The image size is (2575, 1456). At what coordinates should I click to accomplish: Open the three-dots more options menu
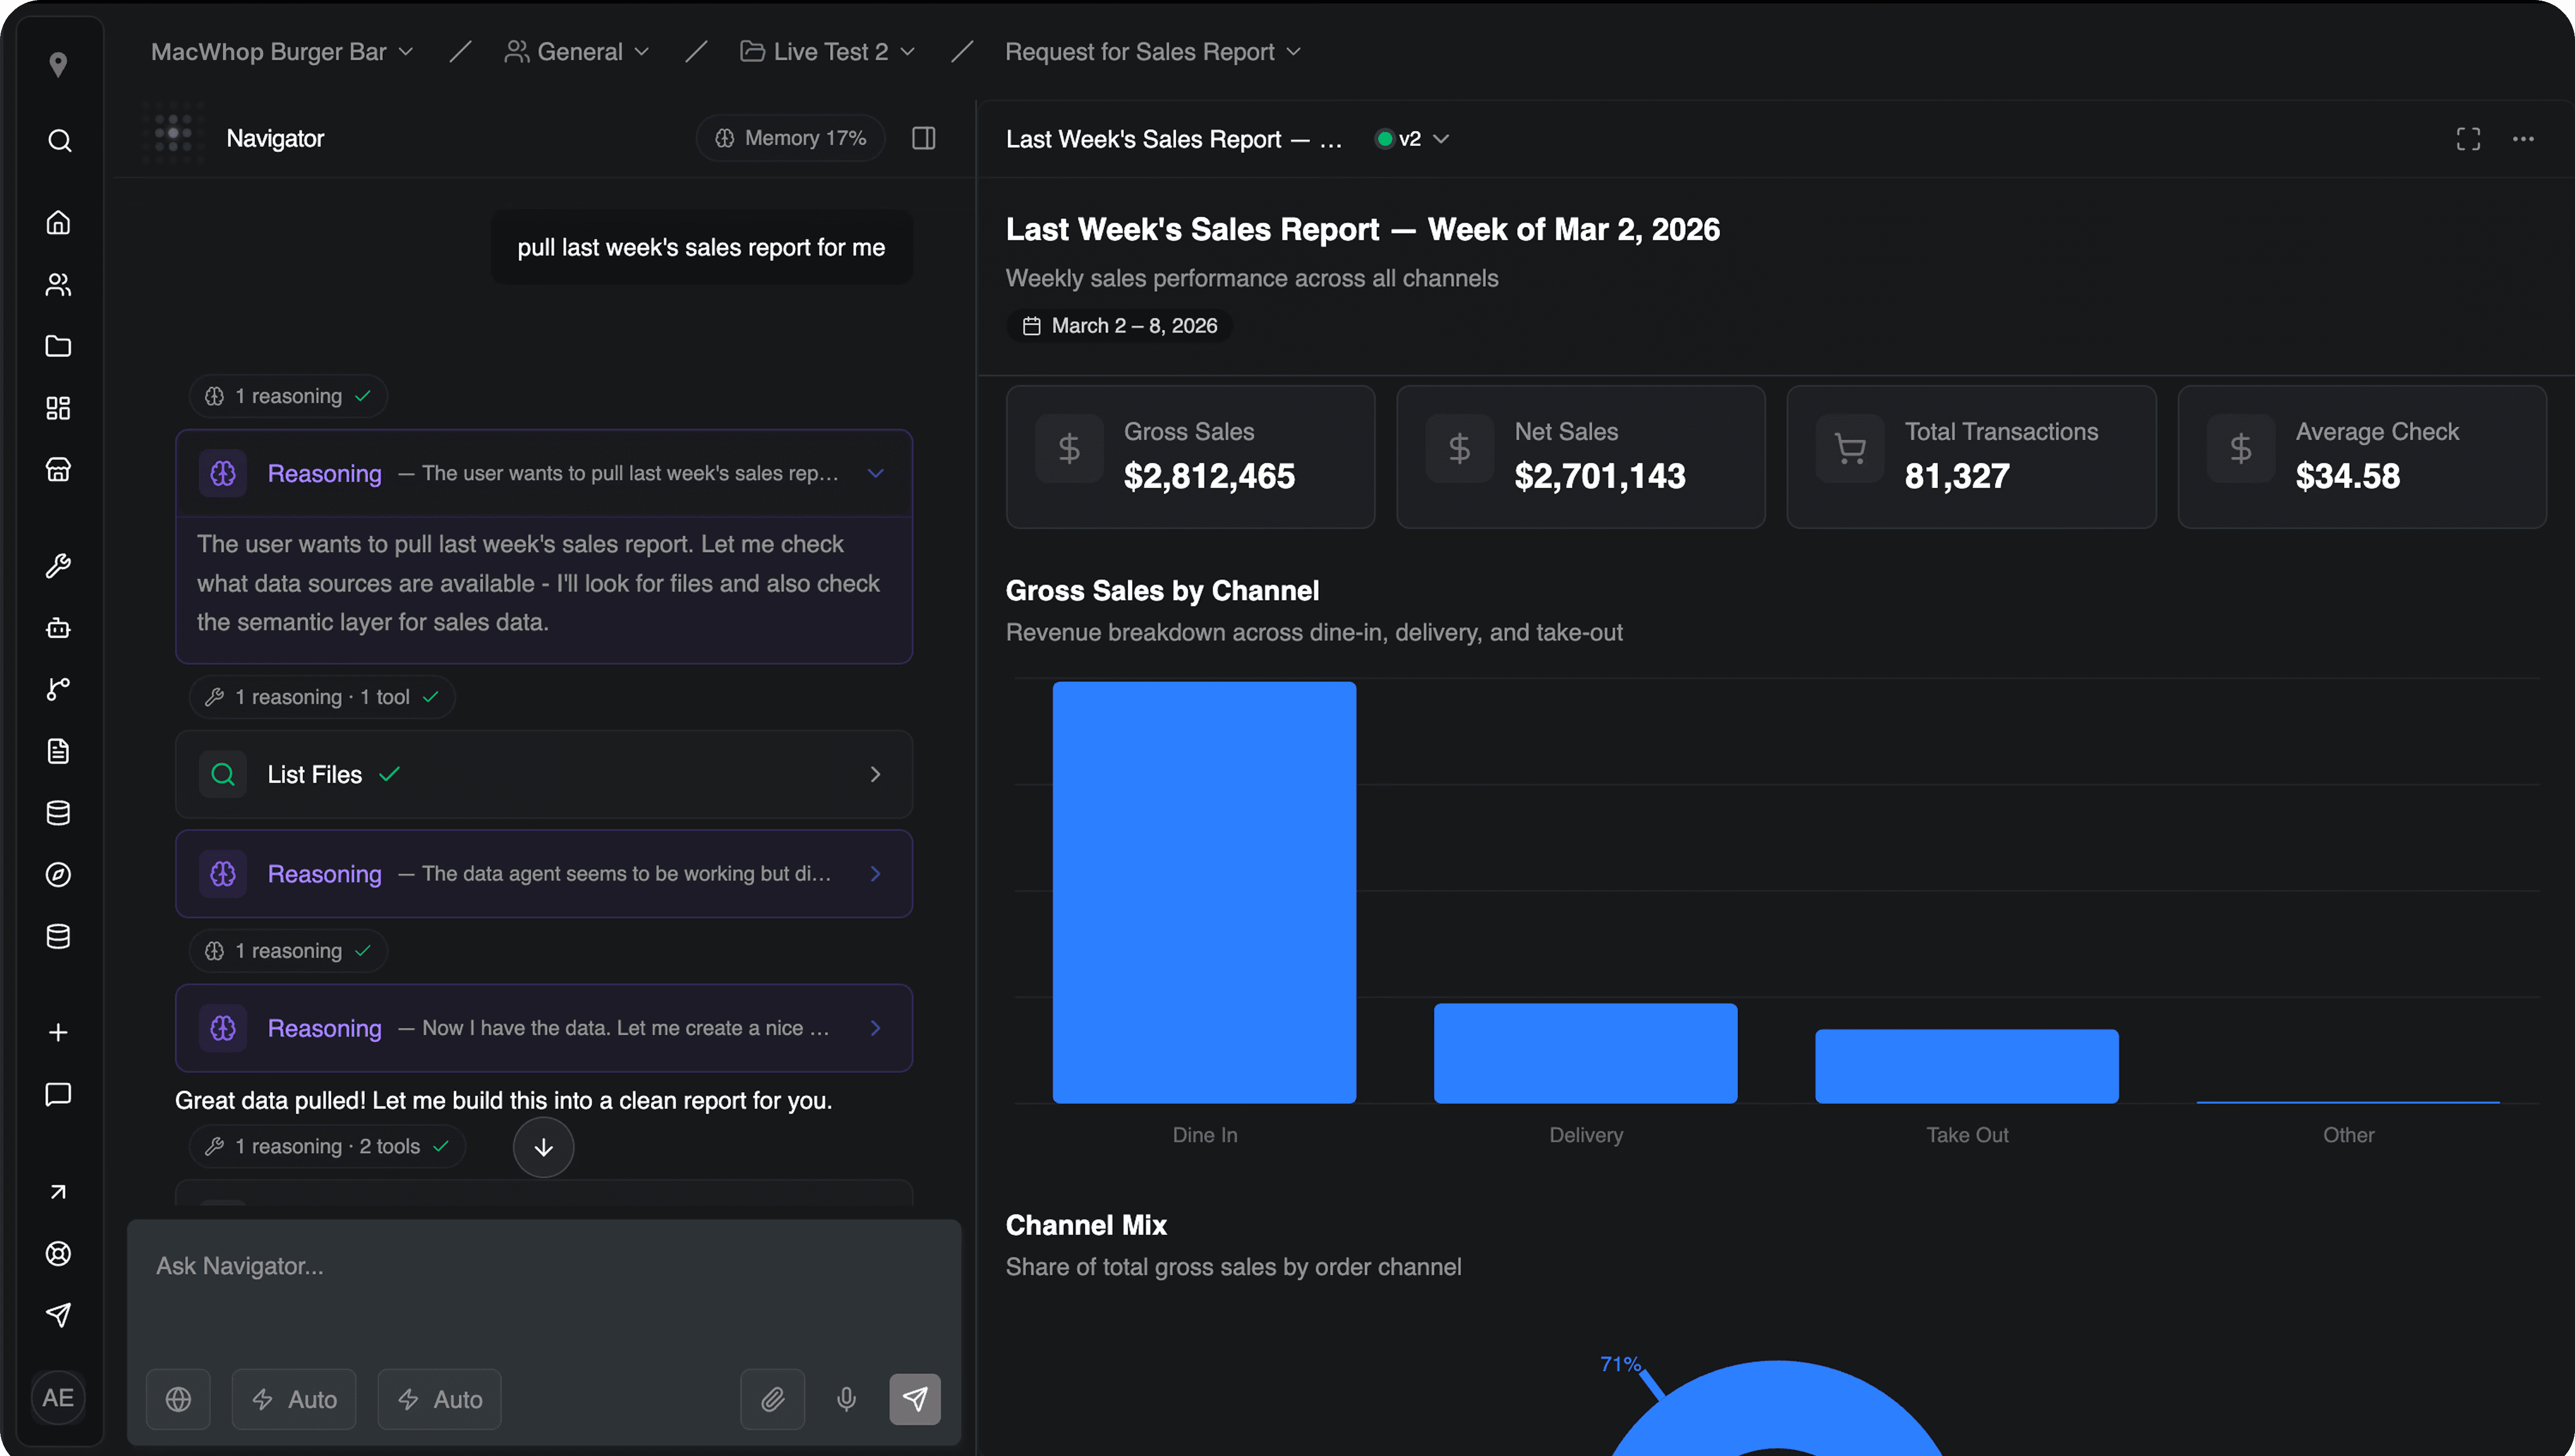coord(2523,139)
